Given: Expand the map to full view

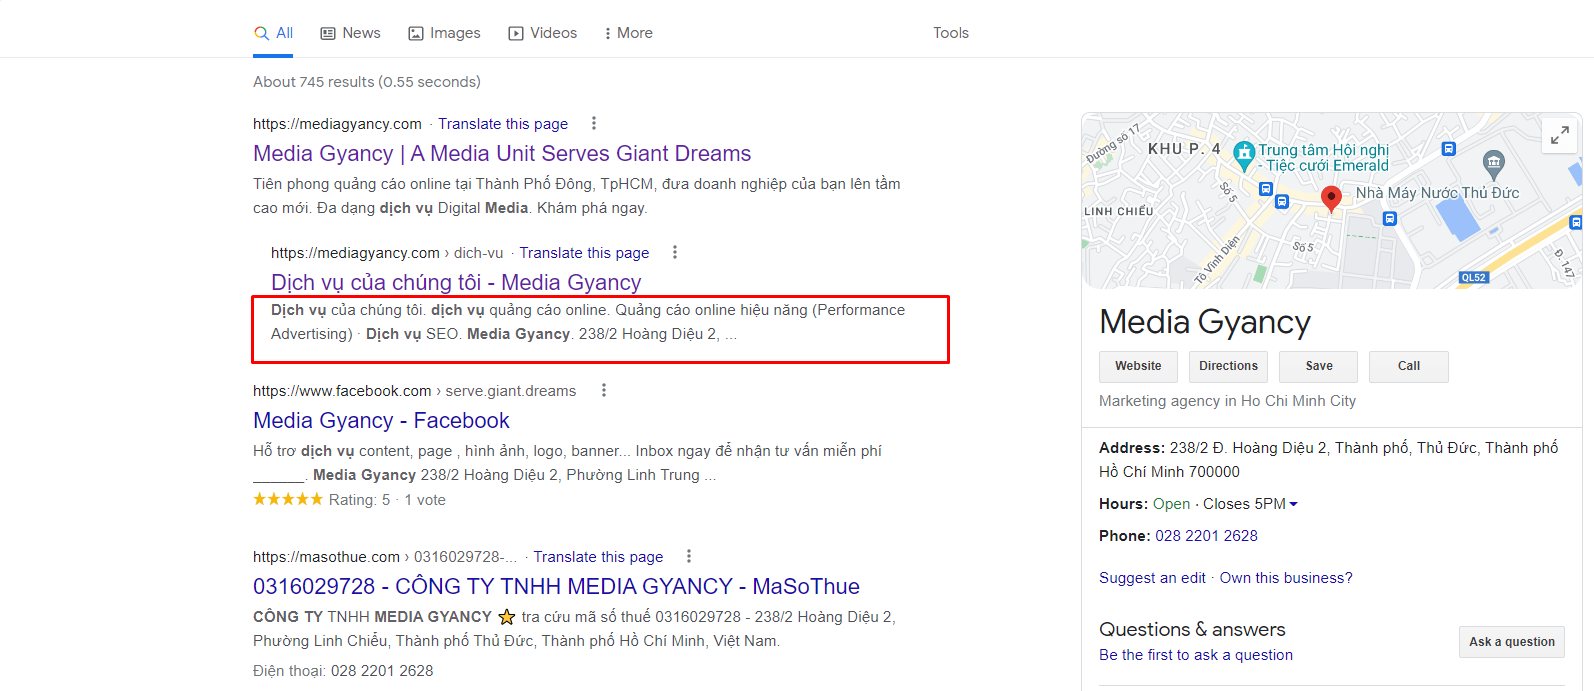Looking at the screenshot, I should click(x=1560, y=135).
